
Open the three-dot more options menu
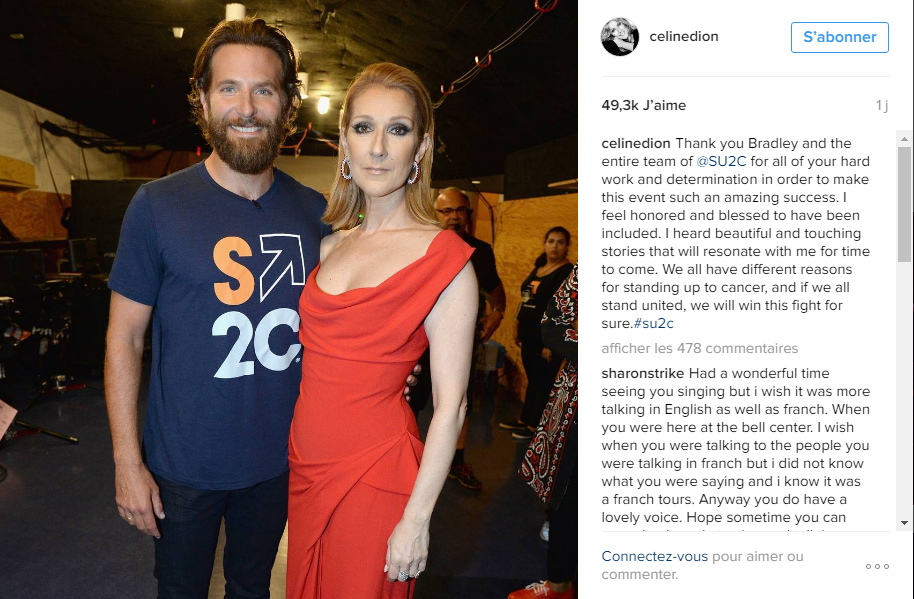pyautogui.click(x=877, y=566)
